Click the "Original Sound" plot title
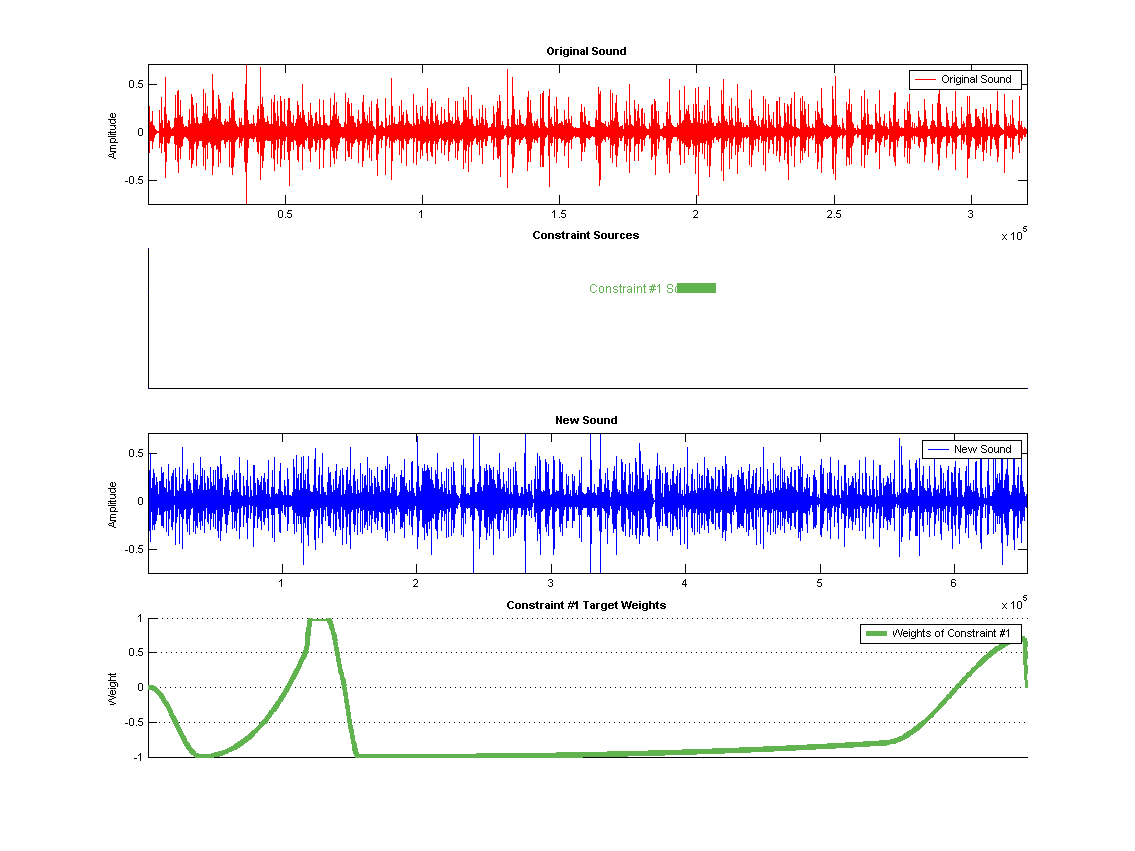Image resolution: width=1135 pixels, height=851 pixels. [586, 51]
